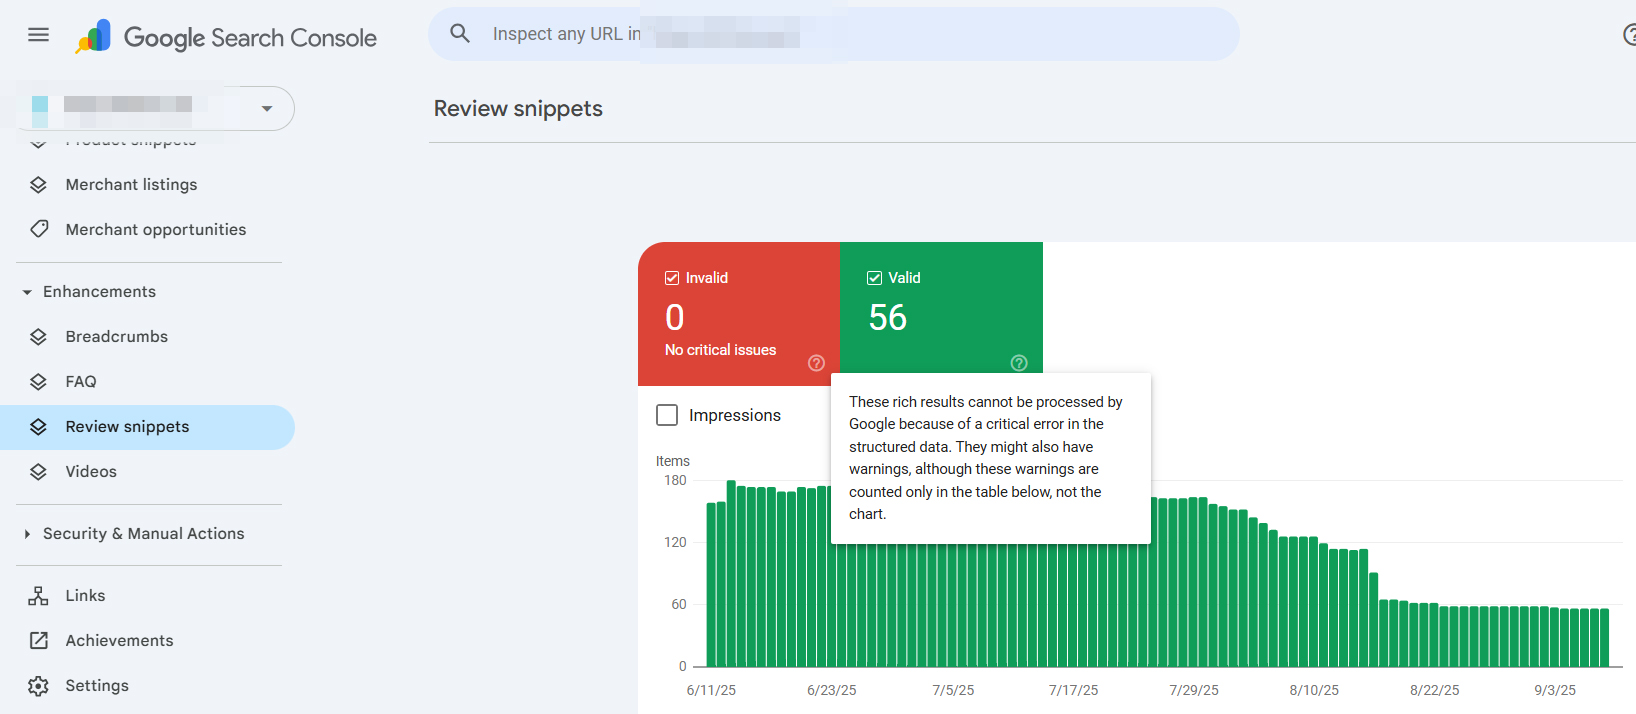The height and width of the screenshot is (714, 1636).
Task: Collapse the Enhancements section
Action: coord(27,292)
